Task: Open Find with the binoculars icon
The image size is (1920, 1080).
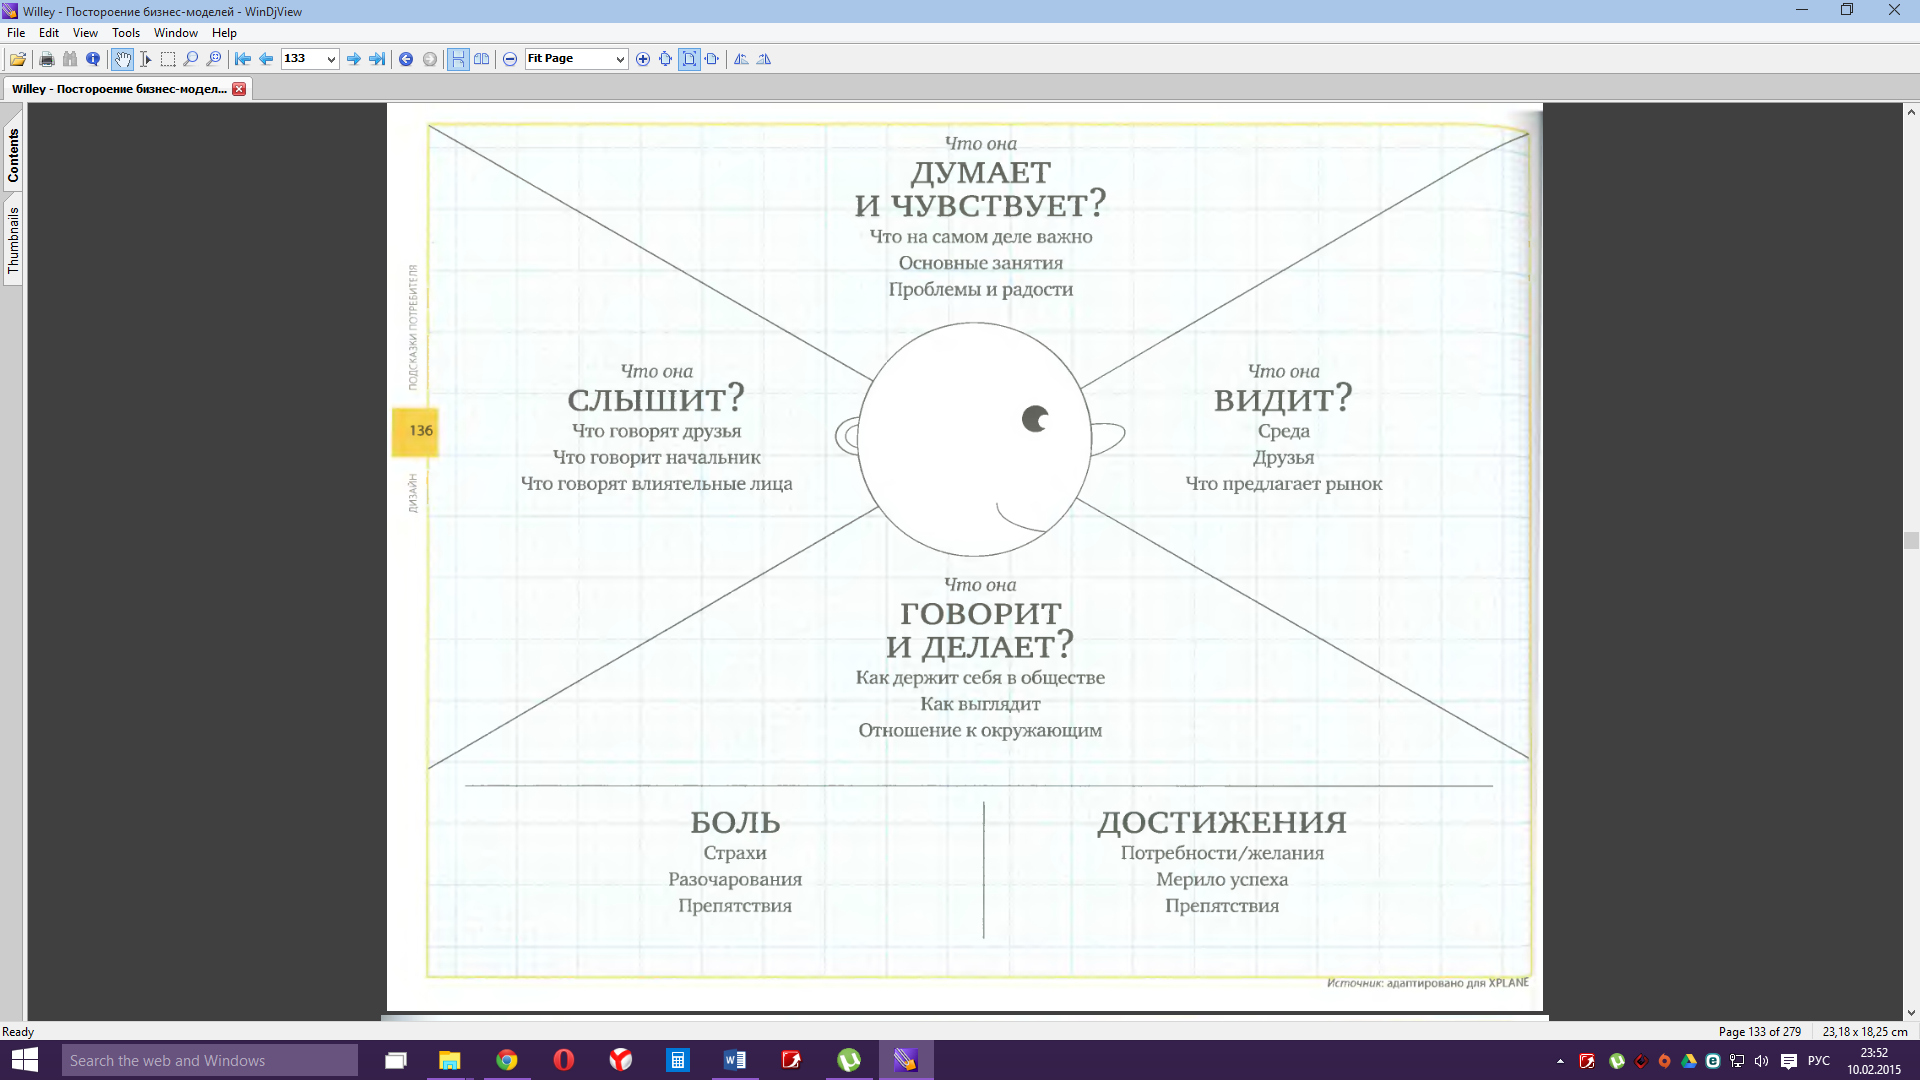Action: 70,59
